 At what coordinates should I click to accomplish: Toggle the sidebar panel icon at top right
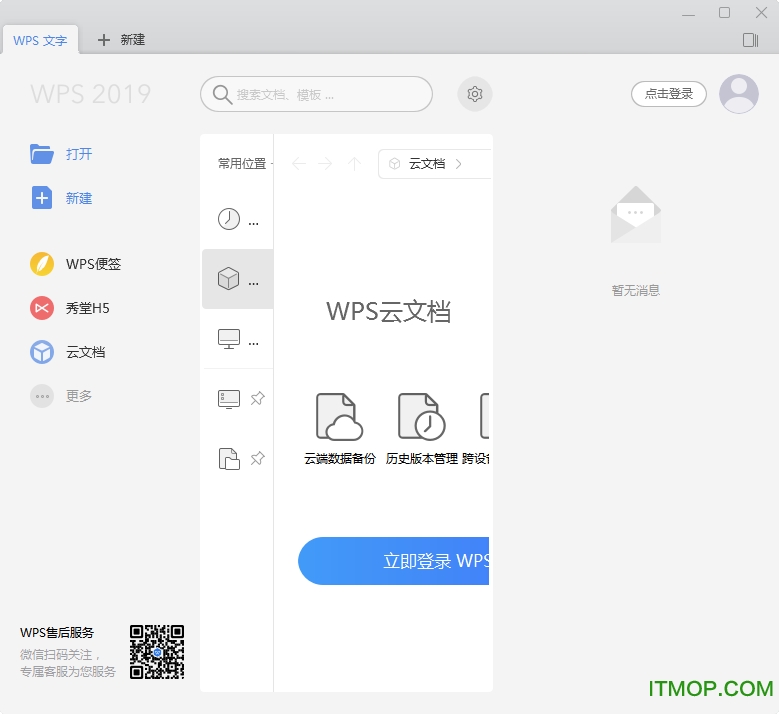tap(750, 40)
